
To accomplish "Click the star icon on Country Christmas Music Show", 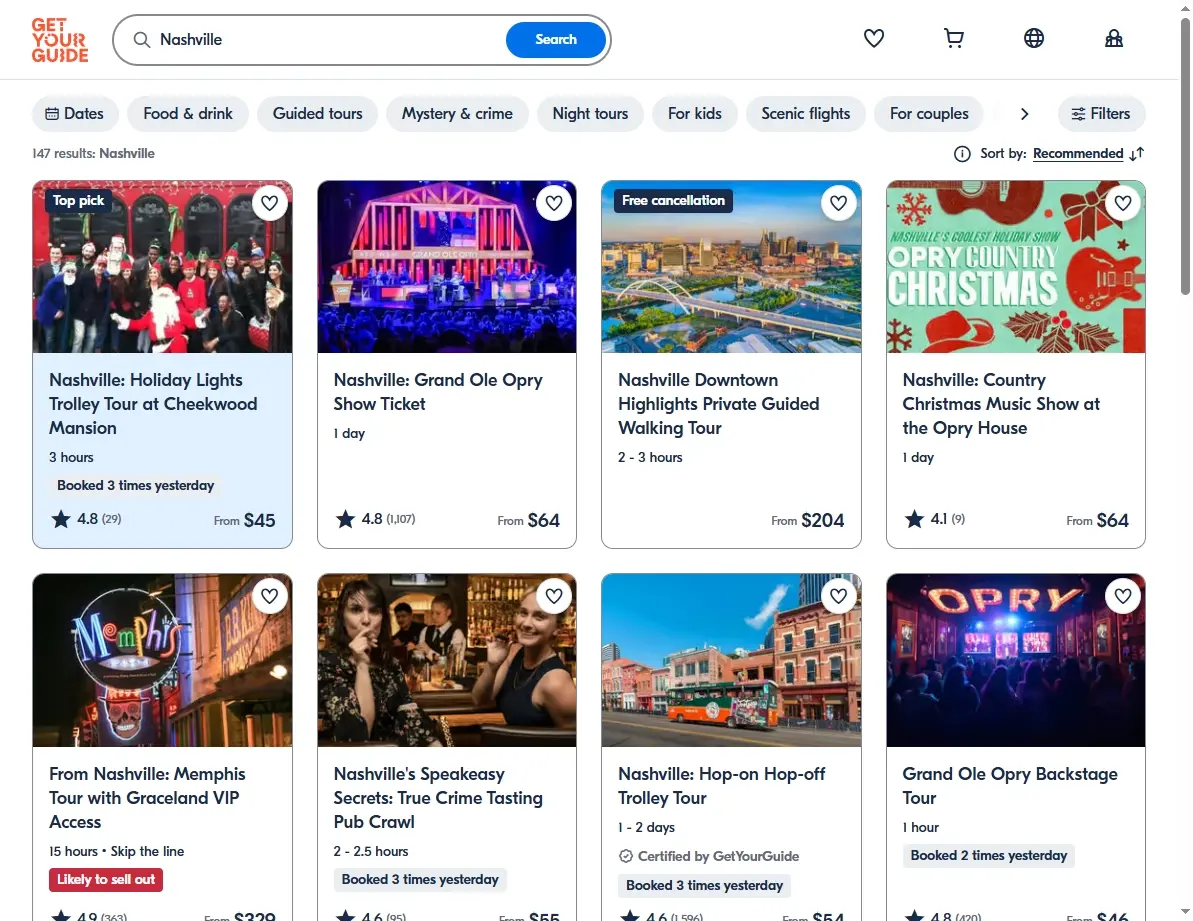I will pos(914,519).
